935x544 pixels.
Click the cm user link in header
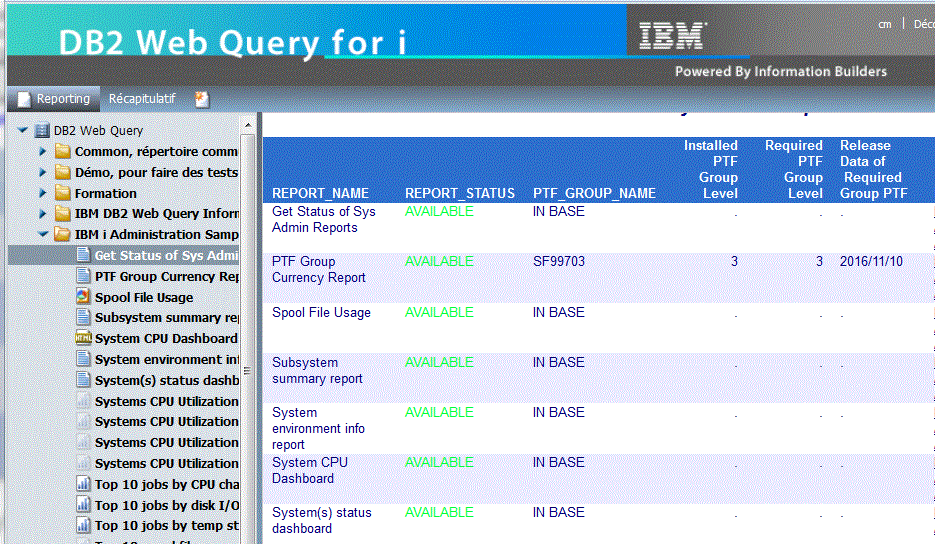[x=885, y=24]
